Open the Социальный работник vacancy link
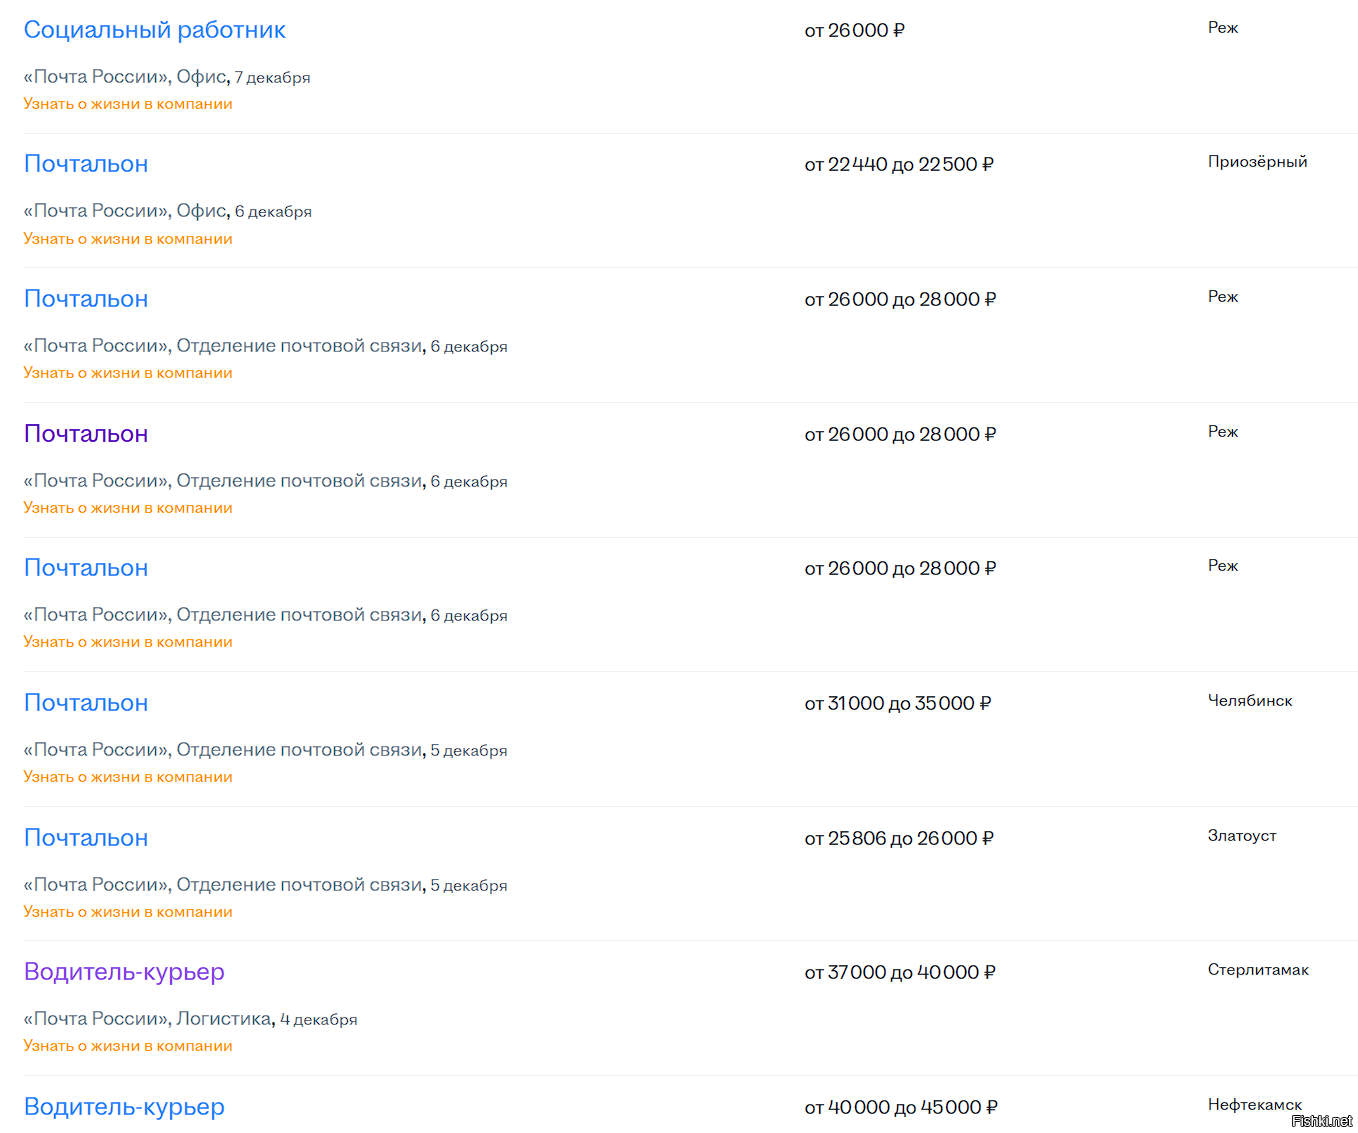This screenshot has height=1133, width=1358. pyautogui.click(x=154, y=30)
